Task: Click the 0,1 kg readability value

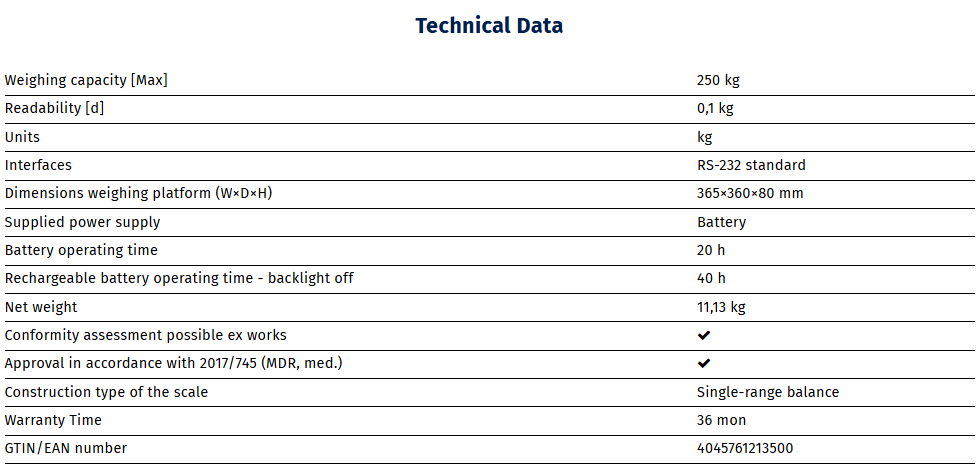Action: pos(715,108)
